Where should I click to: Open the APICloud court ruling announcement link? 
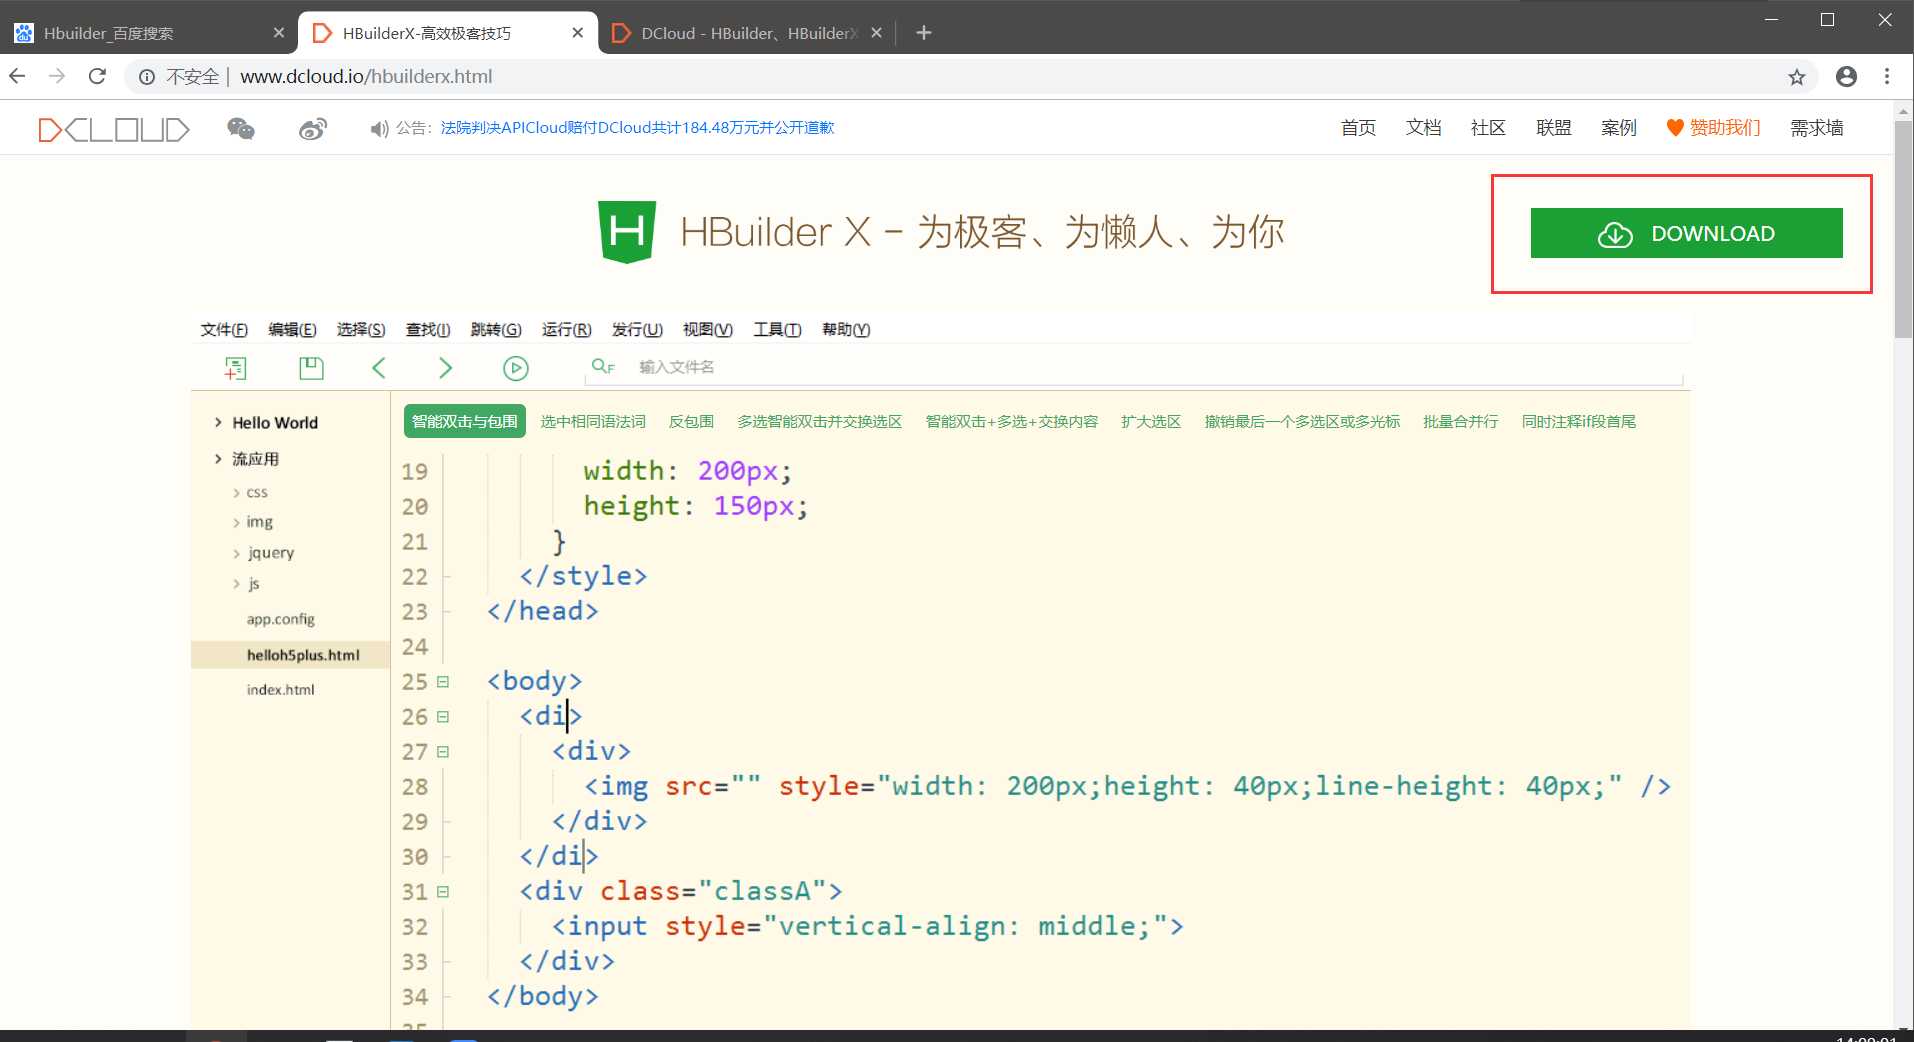point(637,128)
